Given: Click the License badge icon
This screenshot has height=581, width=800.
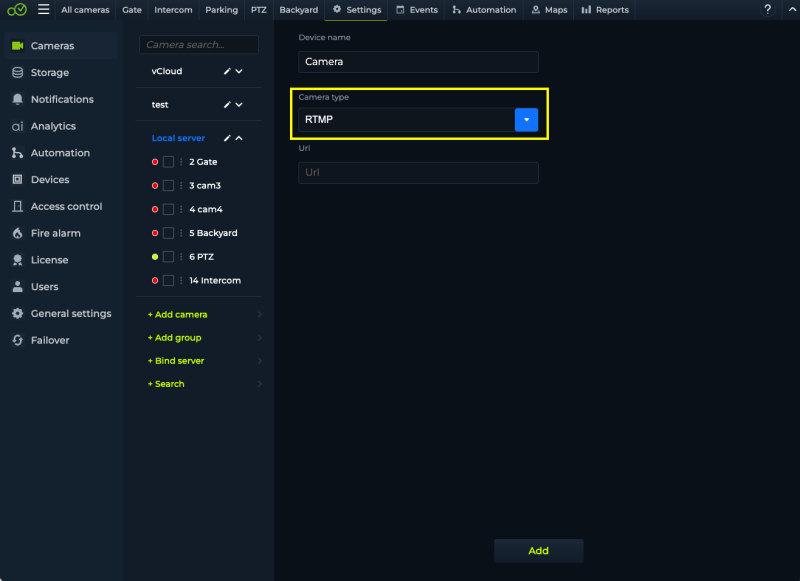Looking at the screenshot, I should (x=17, y=260).
